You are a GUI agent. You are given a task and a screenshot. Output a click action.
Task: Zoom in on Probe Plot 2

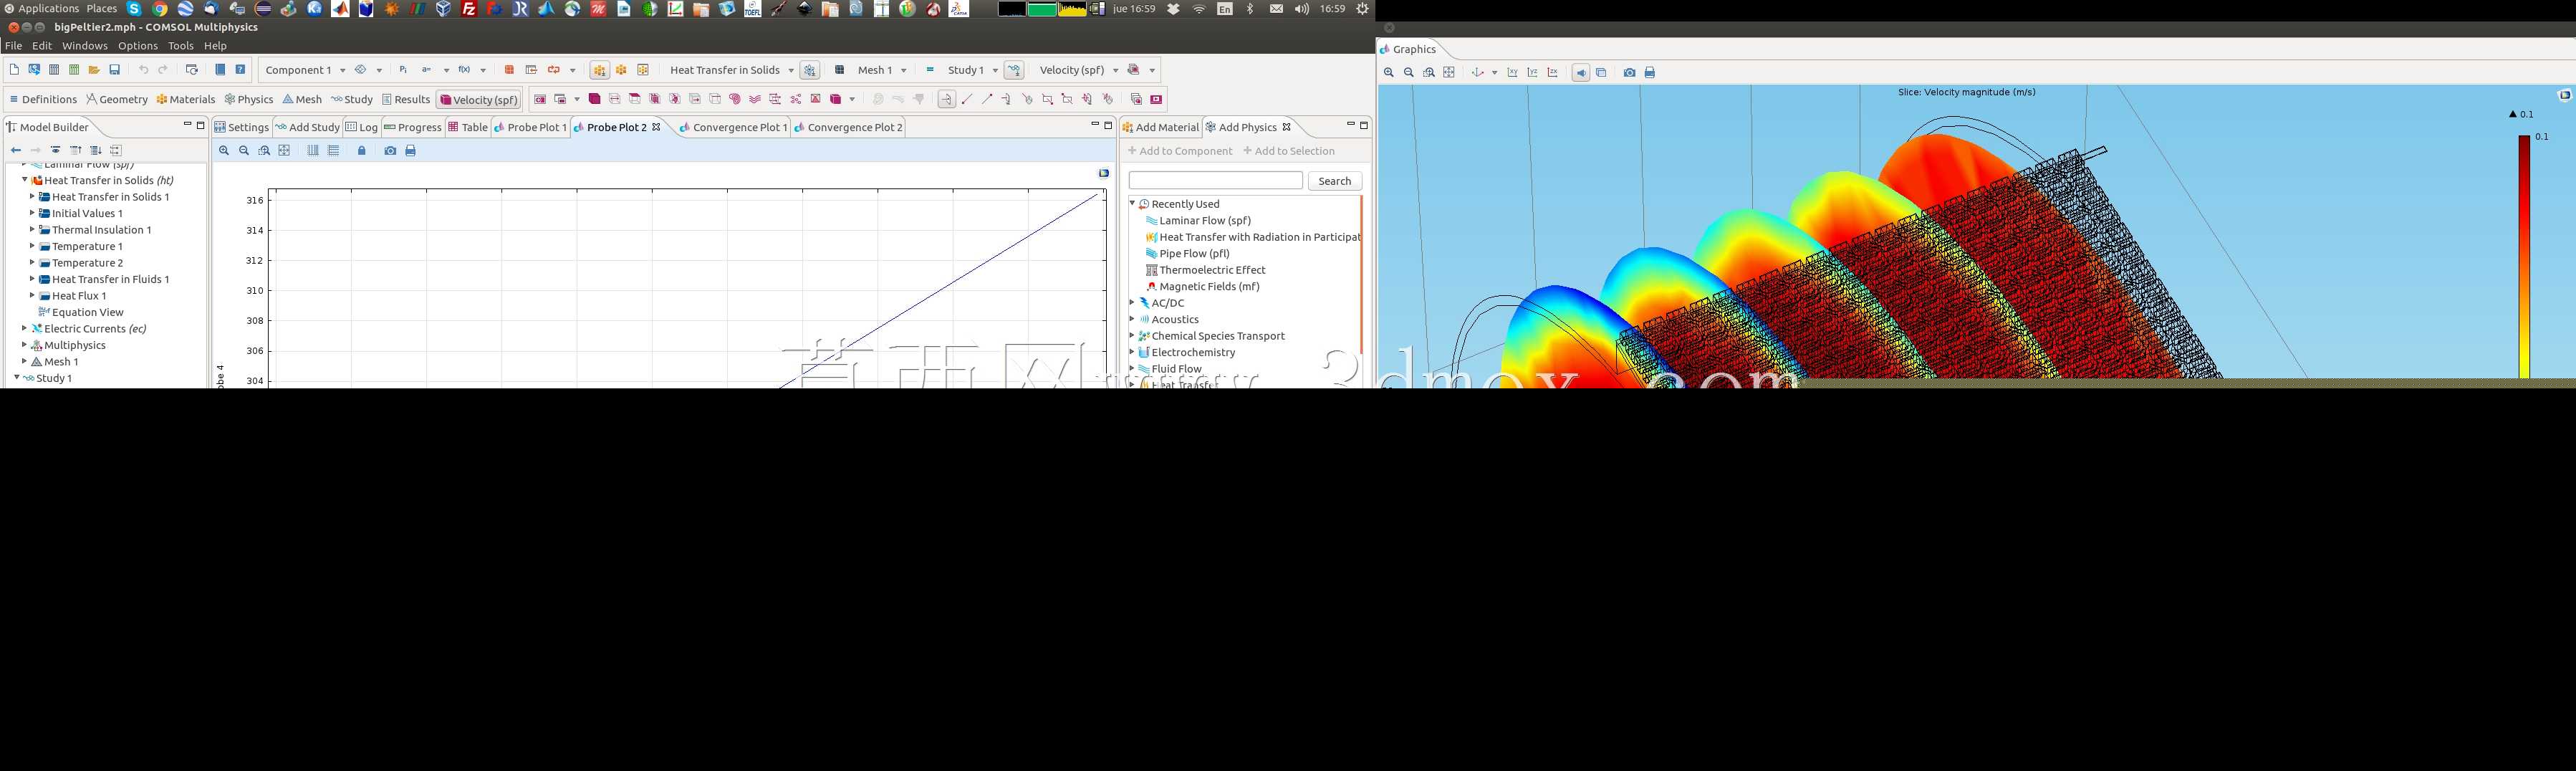[224, 151]
